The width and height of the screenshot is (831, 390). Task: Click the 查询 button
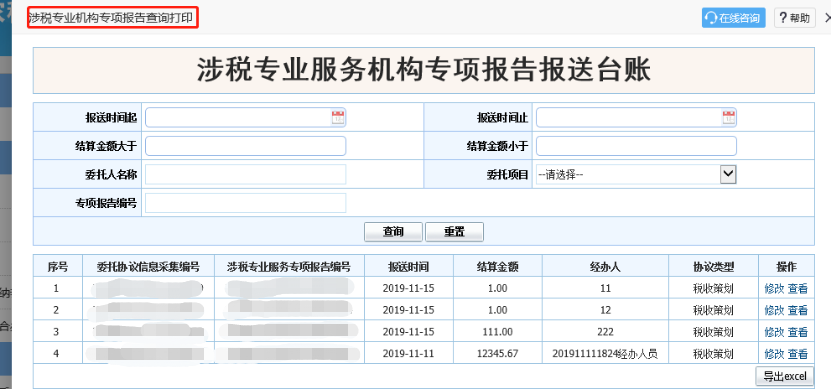(x=393, y=232)
